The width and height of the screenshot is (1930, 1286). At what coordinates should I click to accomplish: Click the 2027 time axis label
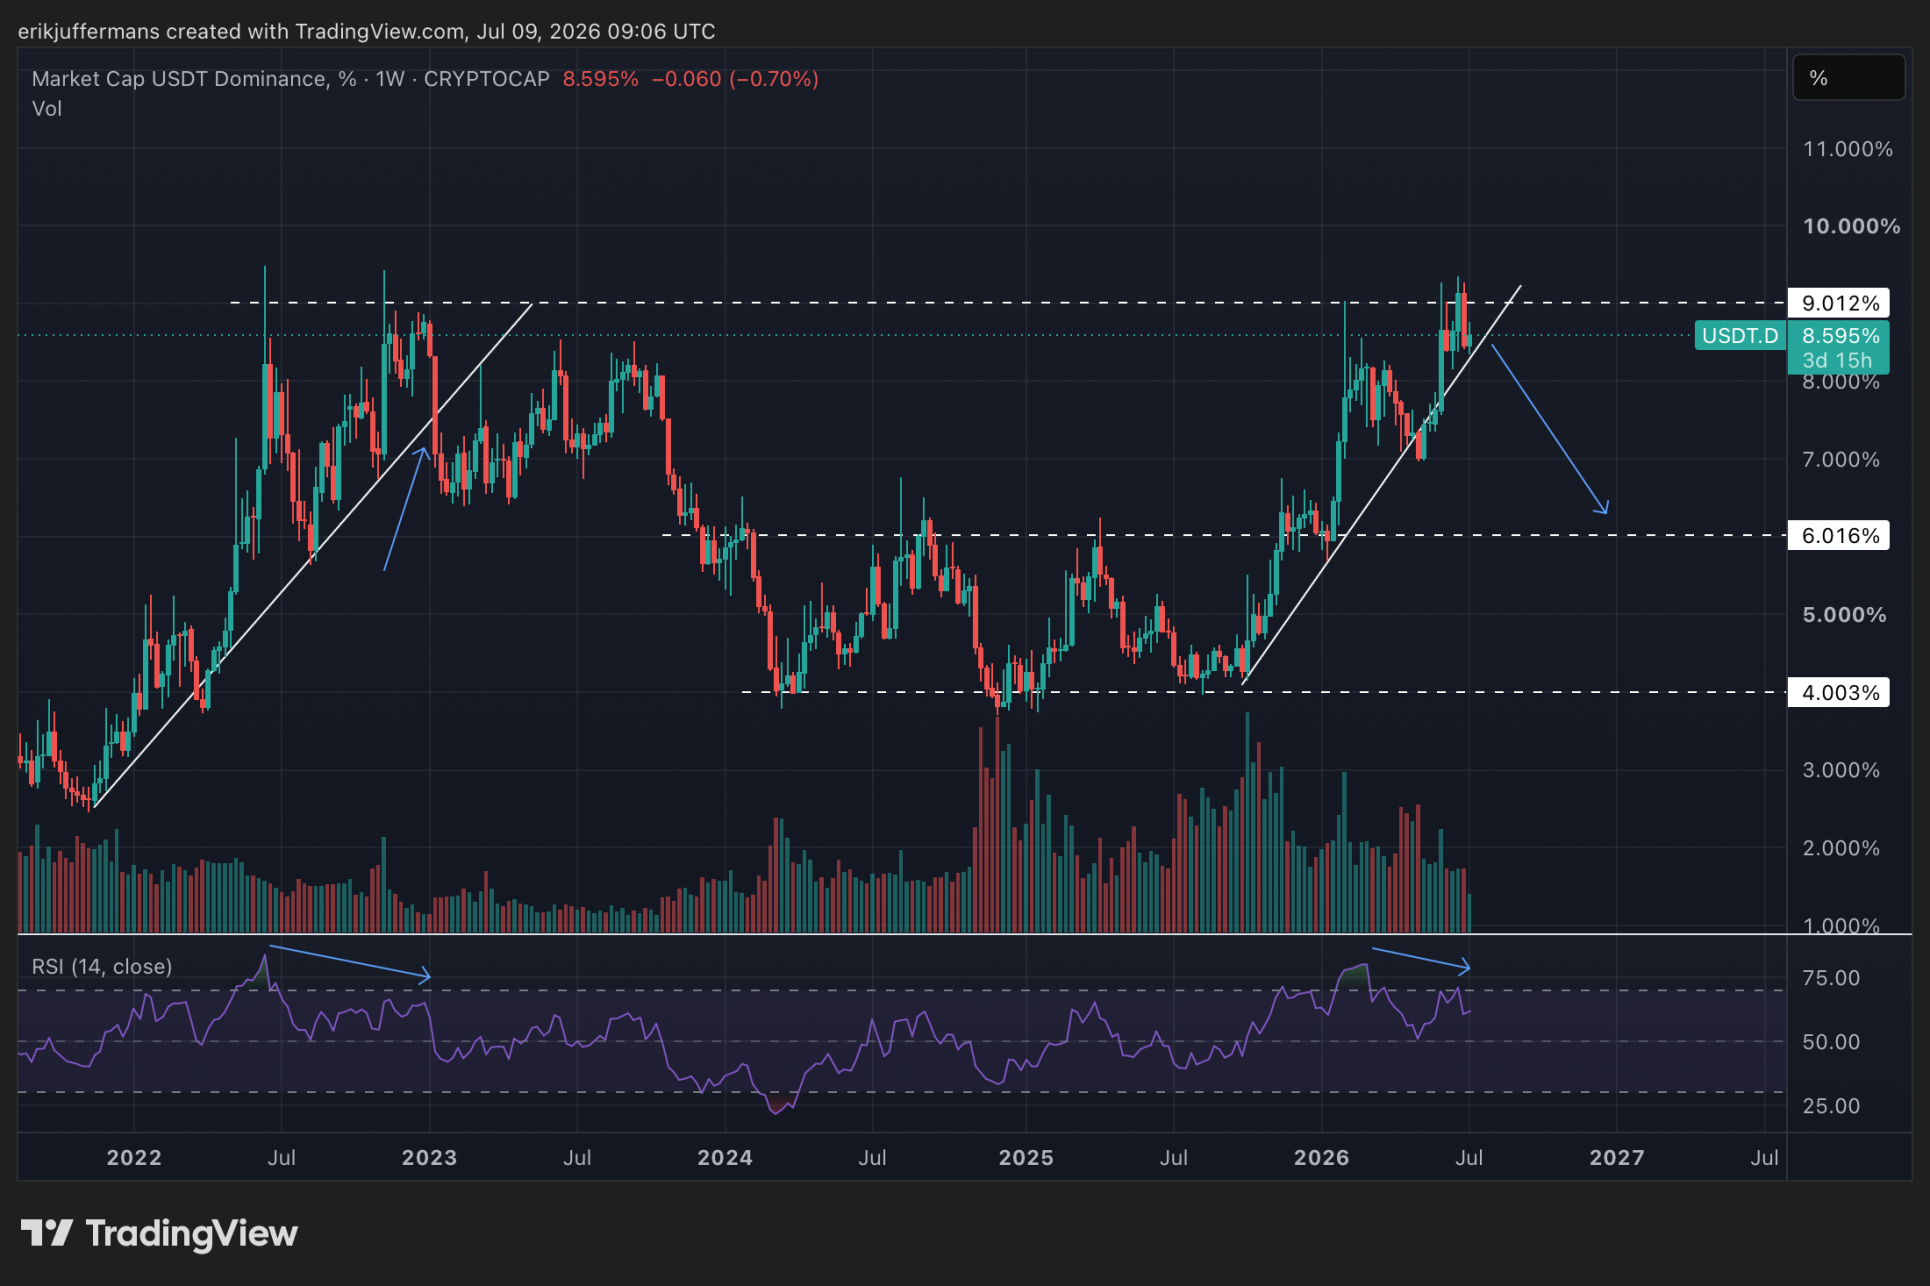[1617, 1158]
